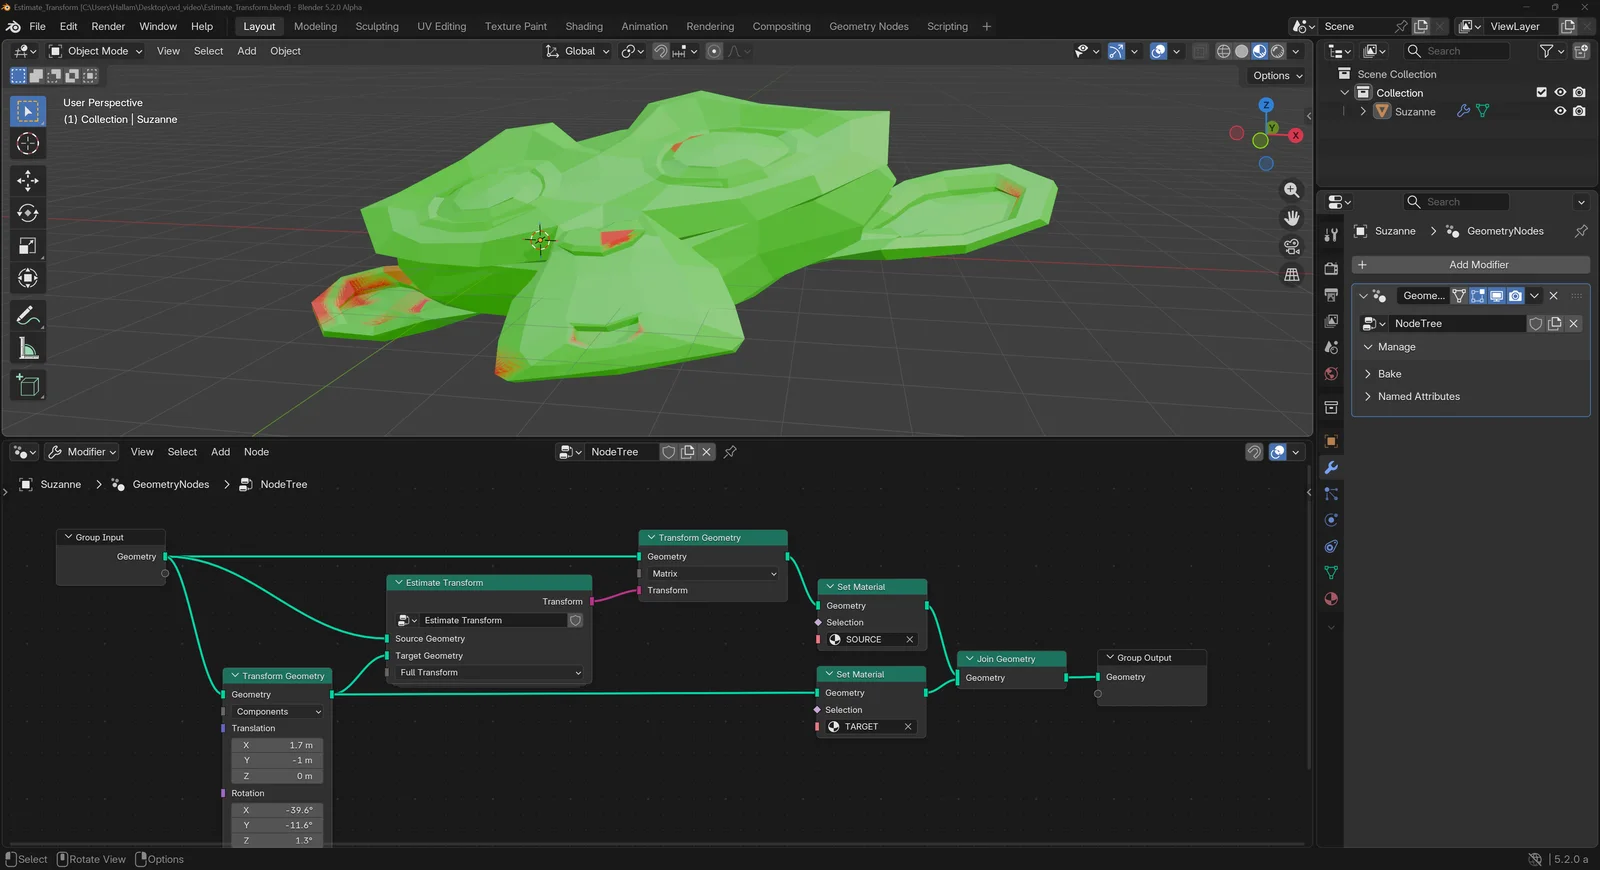This screenshot has width=1600, height=870.
Task: Clear the TARGET material field
Action: pyautogui.click(x=908, y=727)
